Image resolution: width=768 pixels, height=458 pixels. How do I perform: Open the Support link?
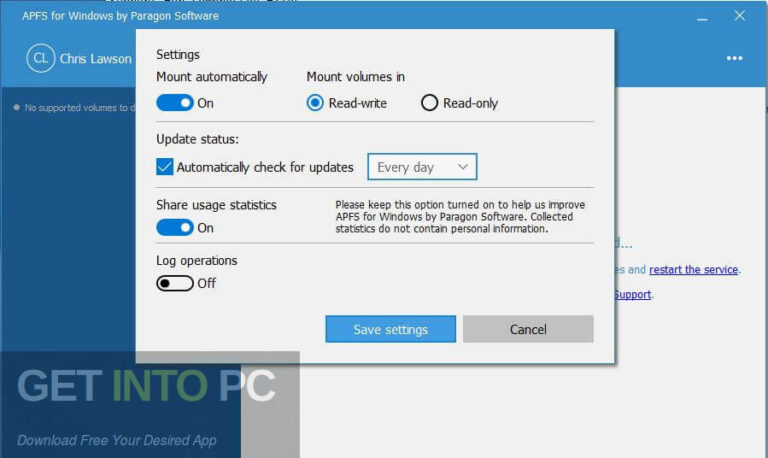pyautogui.click(x=632, y=294)
